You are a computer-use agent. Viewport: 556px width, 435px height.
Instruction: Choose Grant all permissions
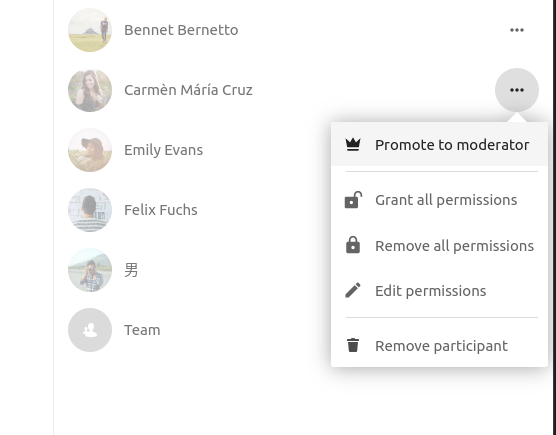[x=439, y=200]
